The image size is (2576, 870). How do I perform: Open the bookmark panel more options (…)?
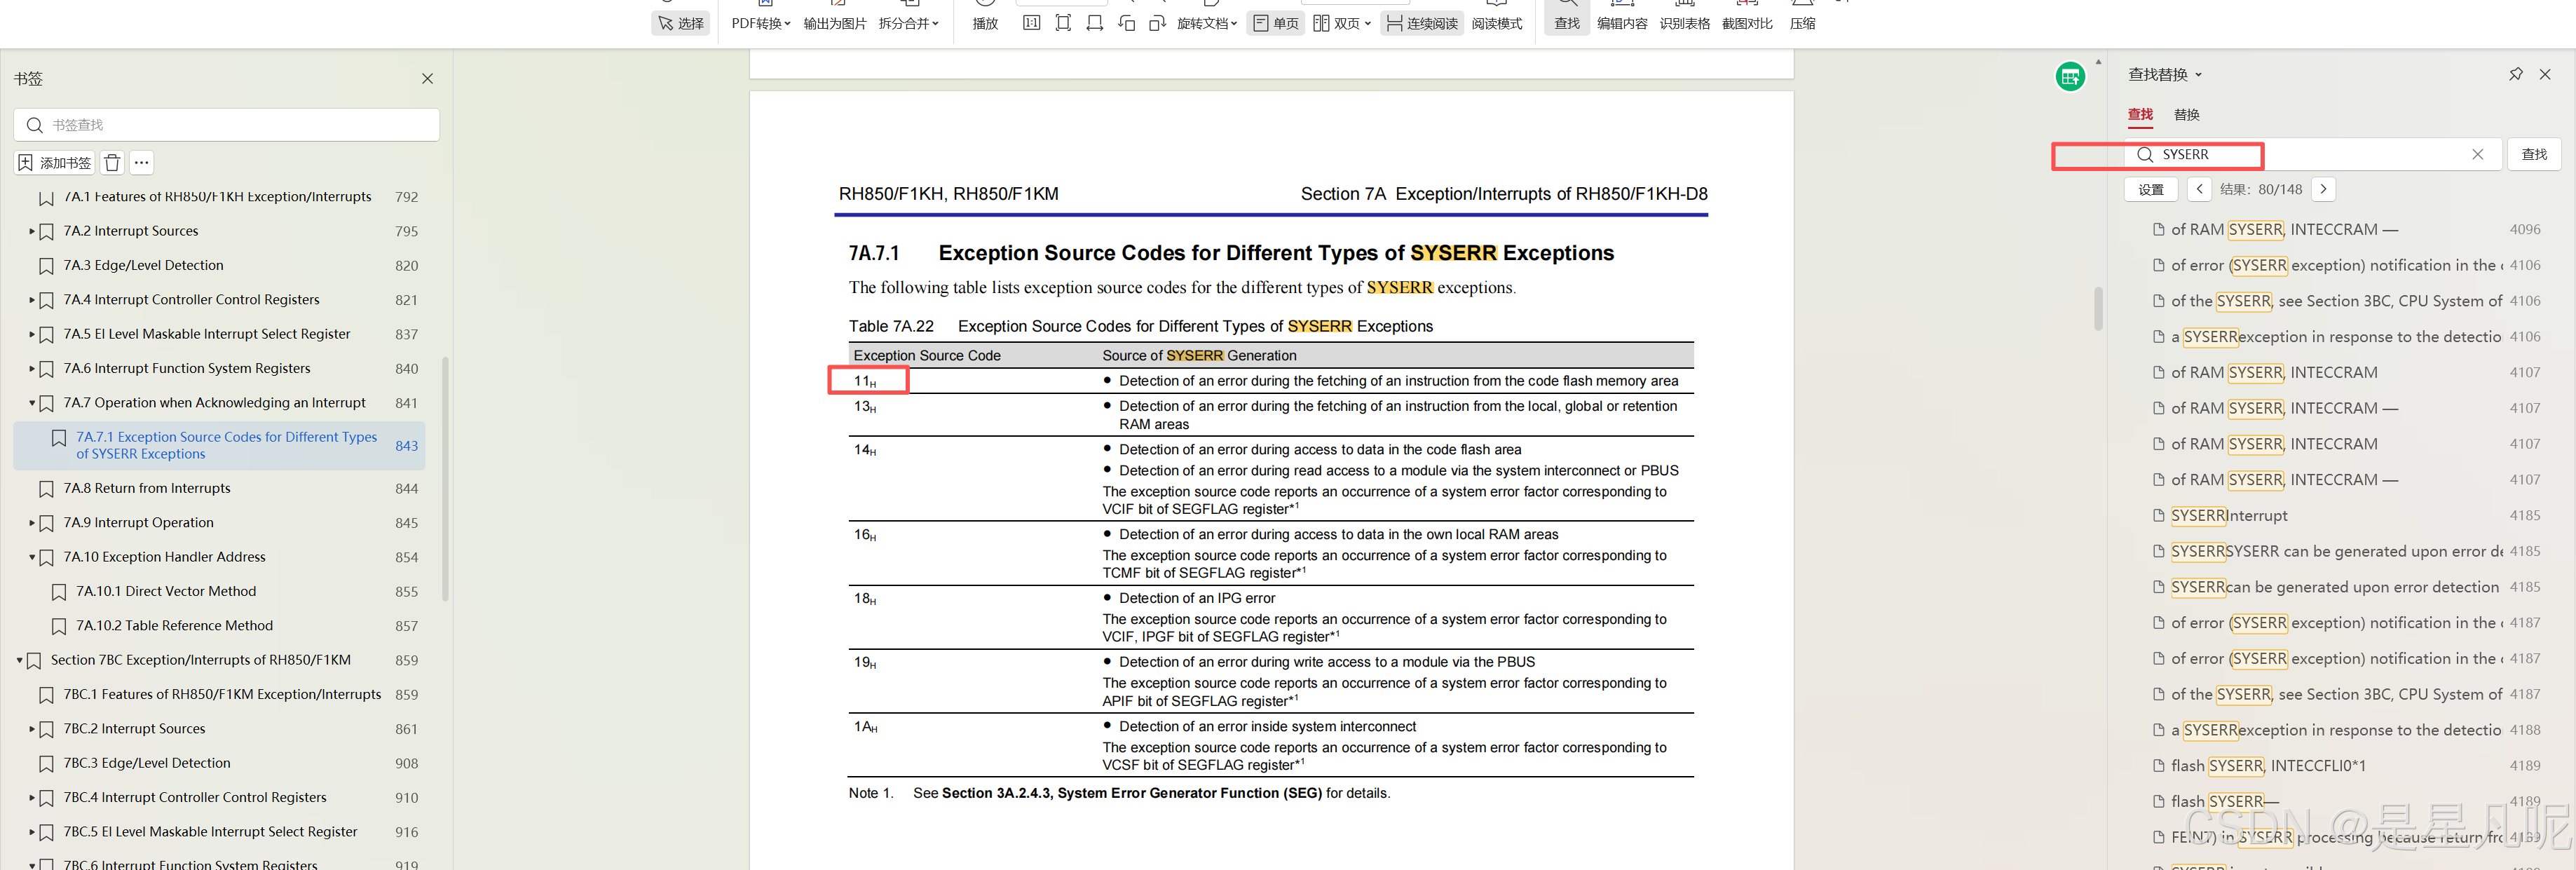142,163
